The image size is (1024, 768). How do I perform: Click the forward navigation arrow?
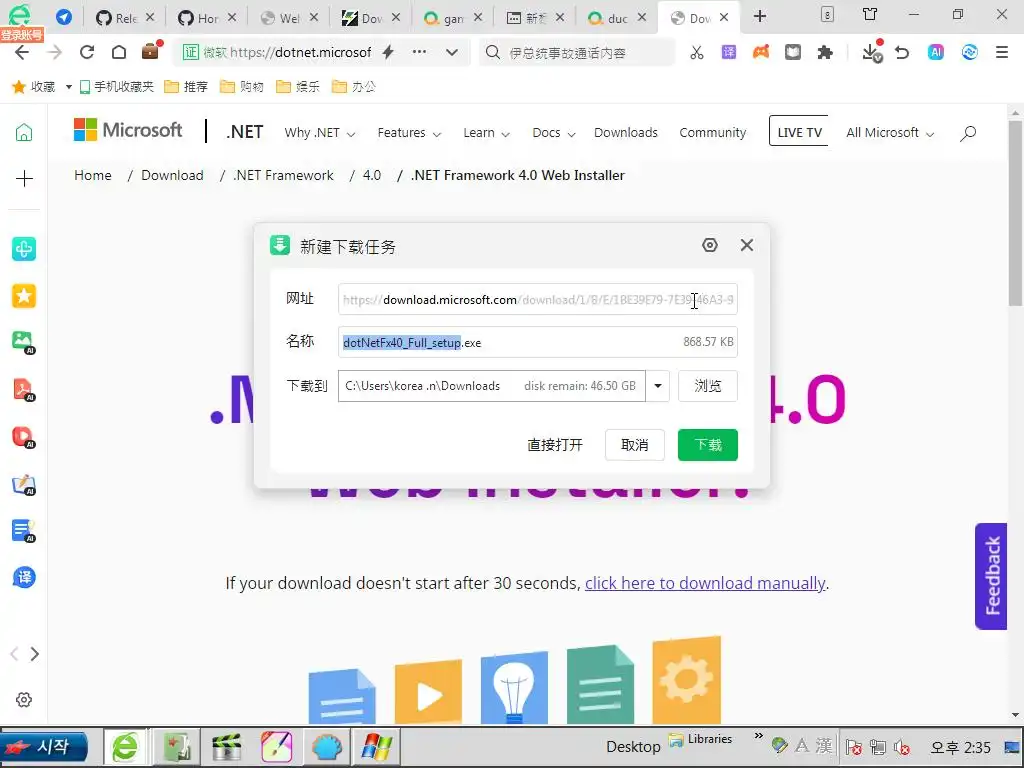click(x=55, y=52)
